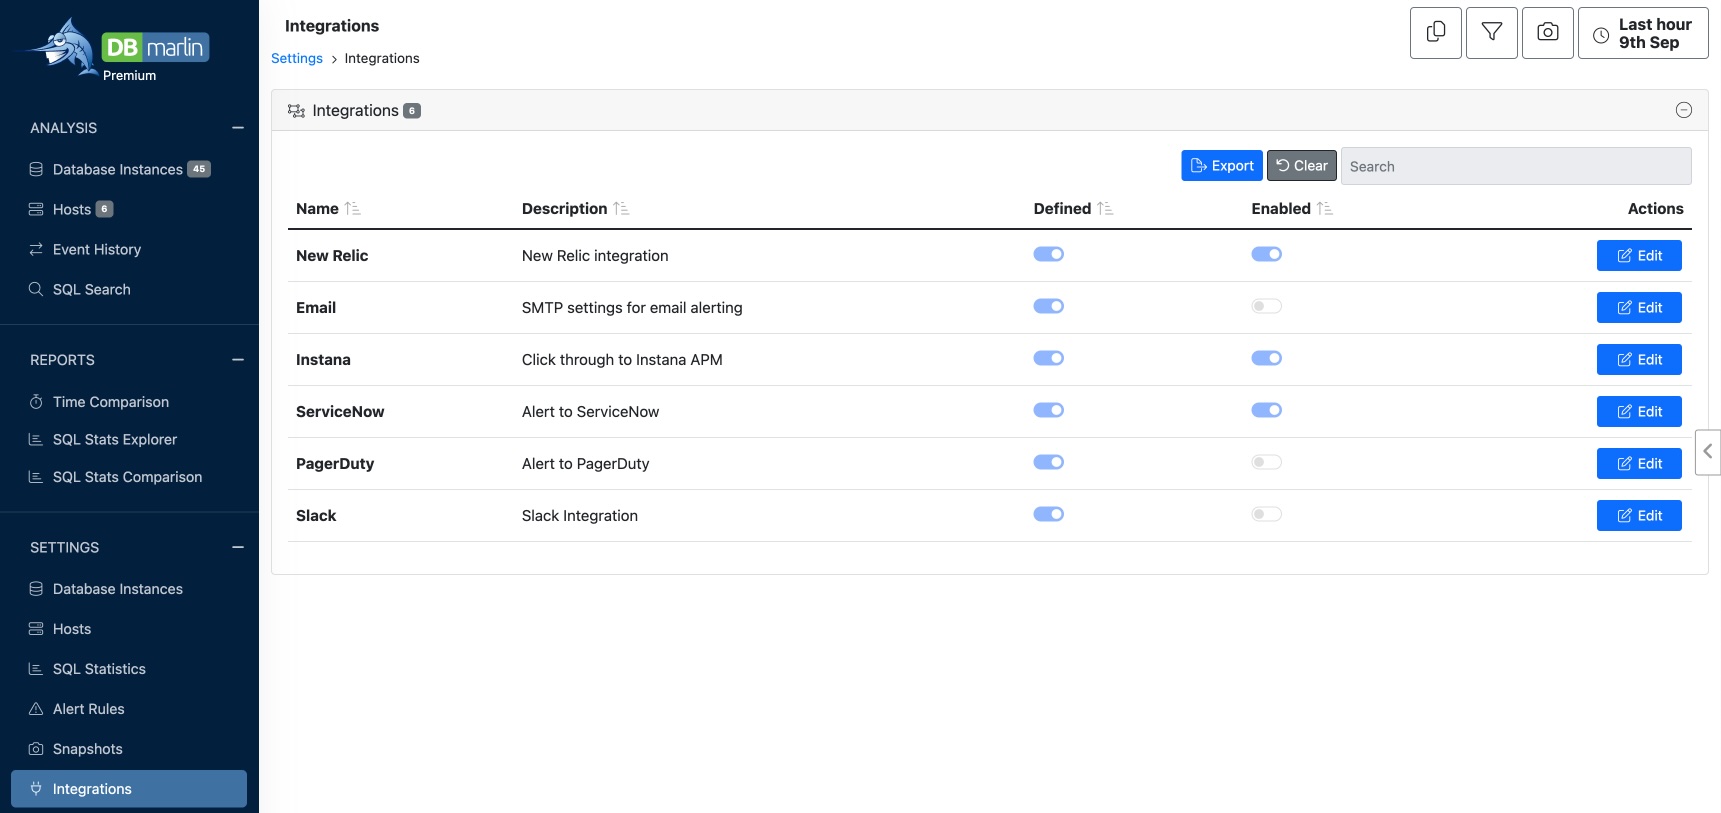Collapse the SETTINGS sidebar section
Screen dimensions: 1721x813
click(x=238, y=547)
